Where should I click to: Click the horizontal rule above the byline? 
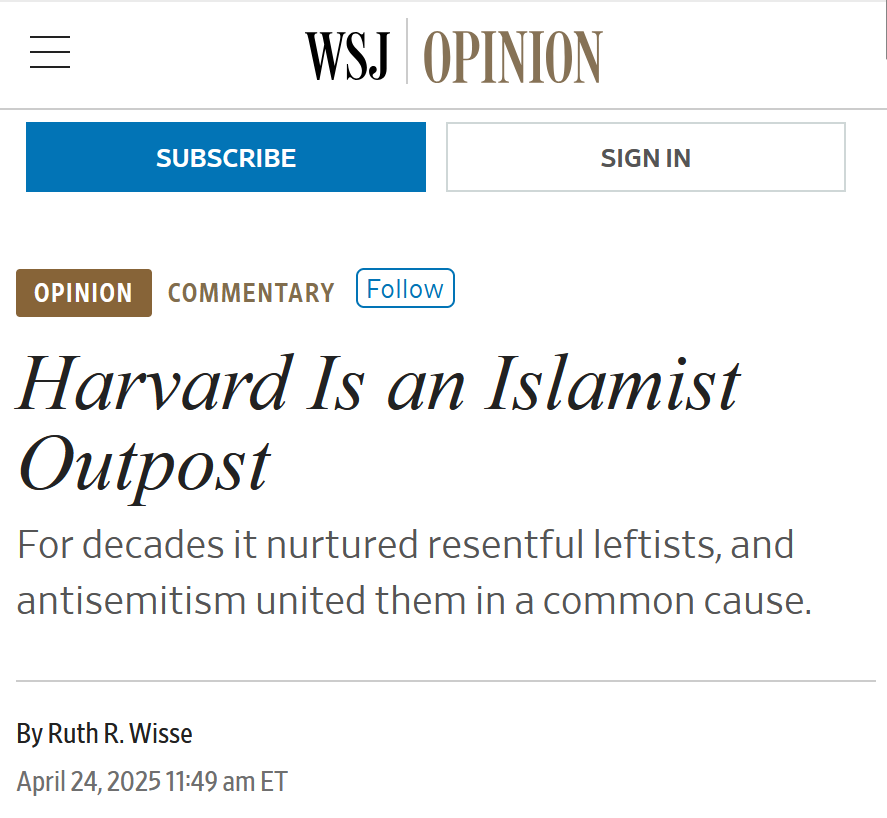click(x=446, y=681)
